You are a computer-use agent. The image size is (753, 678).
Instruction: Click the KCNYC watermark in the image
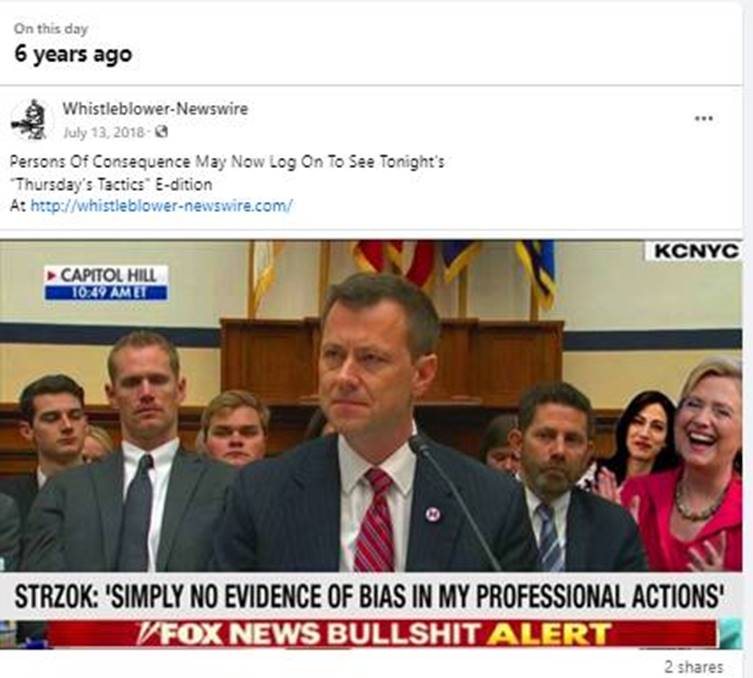pyautogui.click(x=691, y=251)
